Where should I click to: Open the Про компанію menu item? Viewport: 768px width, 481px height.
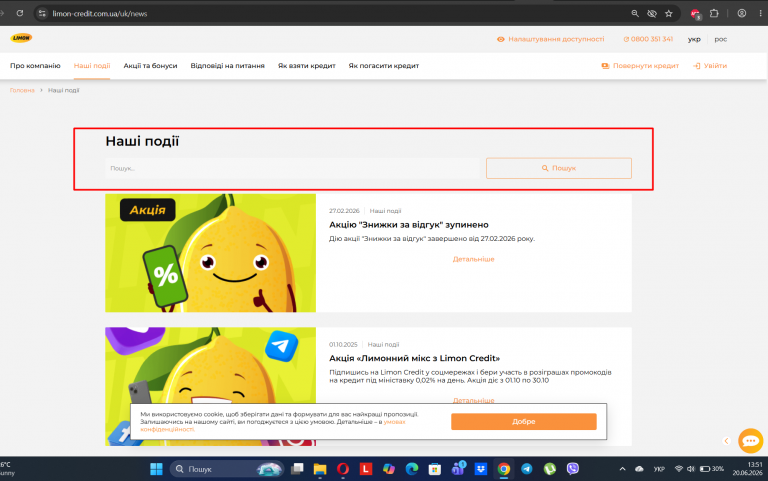[x=35, y=66]
